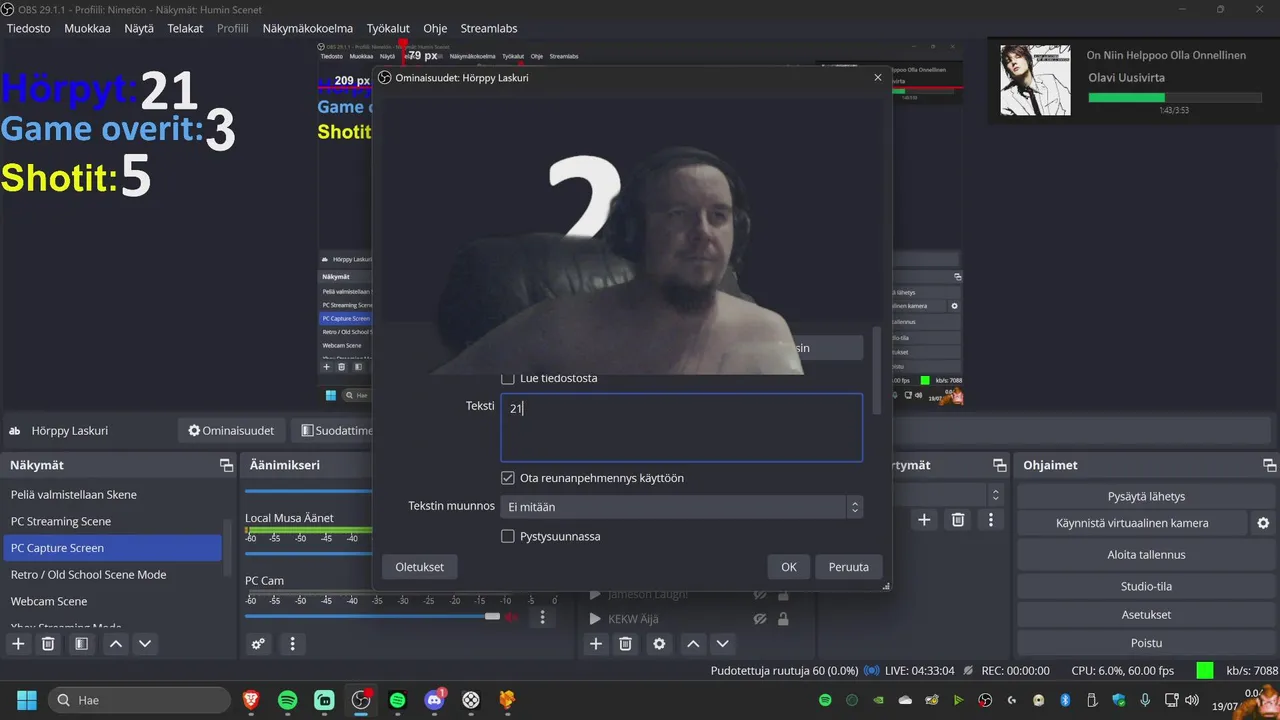
Task: Add a new scene with the plus icon in Näkymät
Action: pyautogui.click(x=18, y=644)
